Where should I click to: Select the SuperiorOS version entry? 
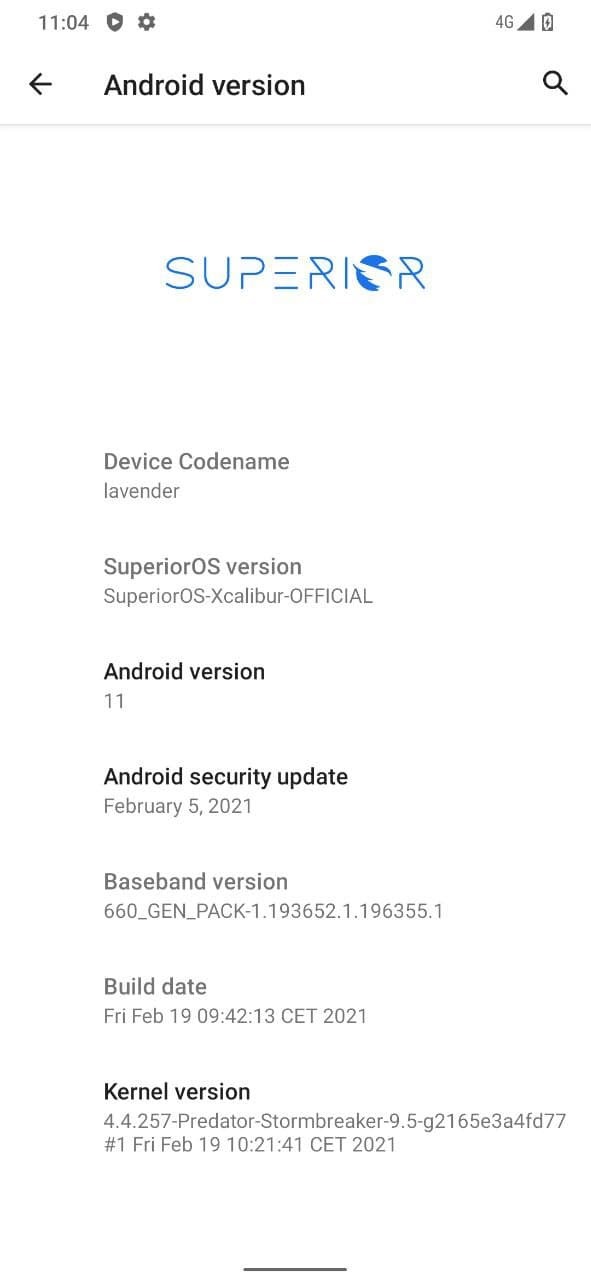295,580
